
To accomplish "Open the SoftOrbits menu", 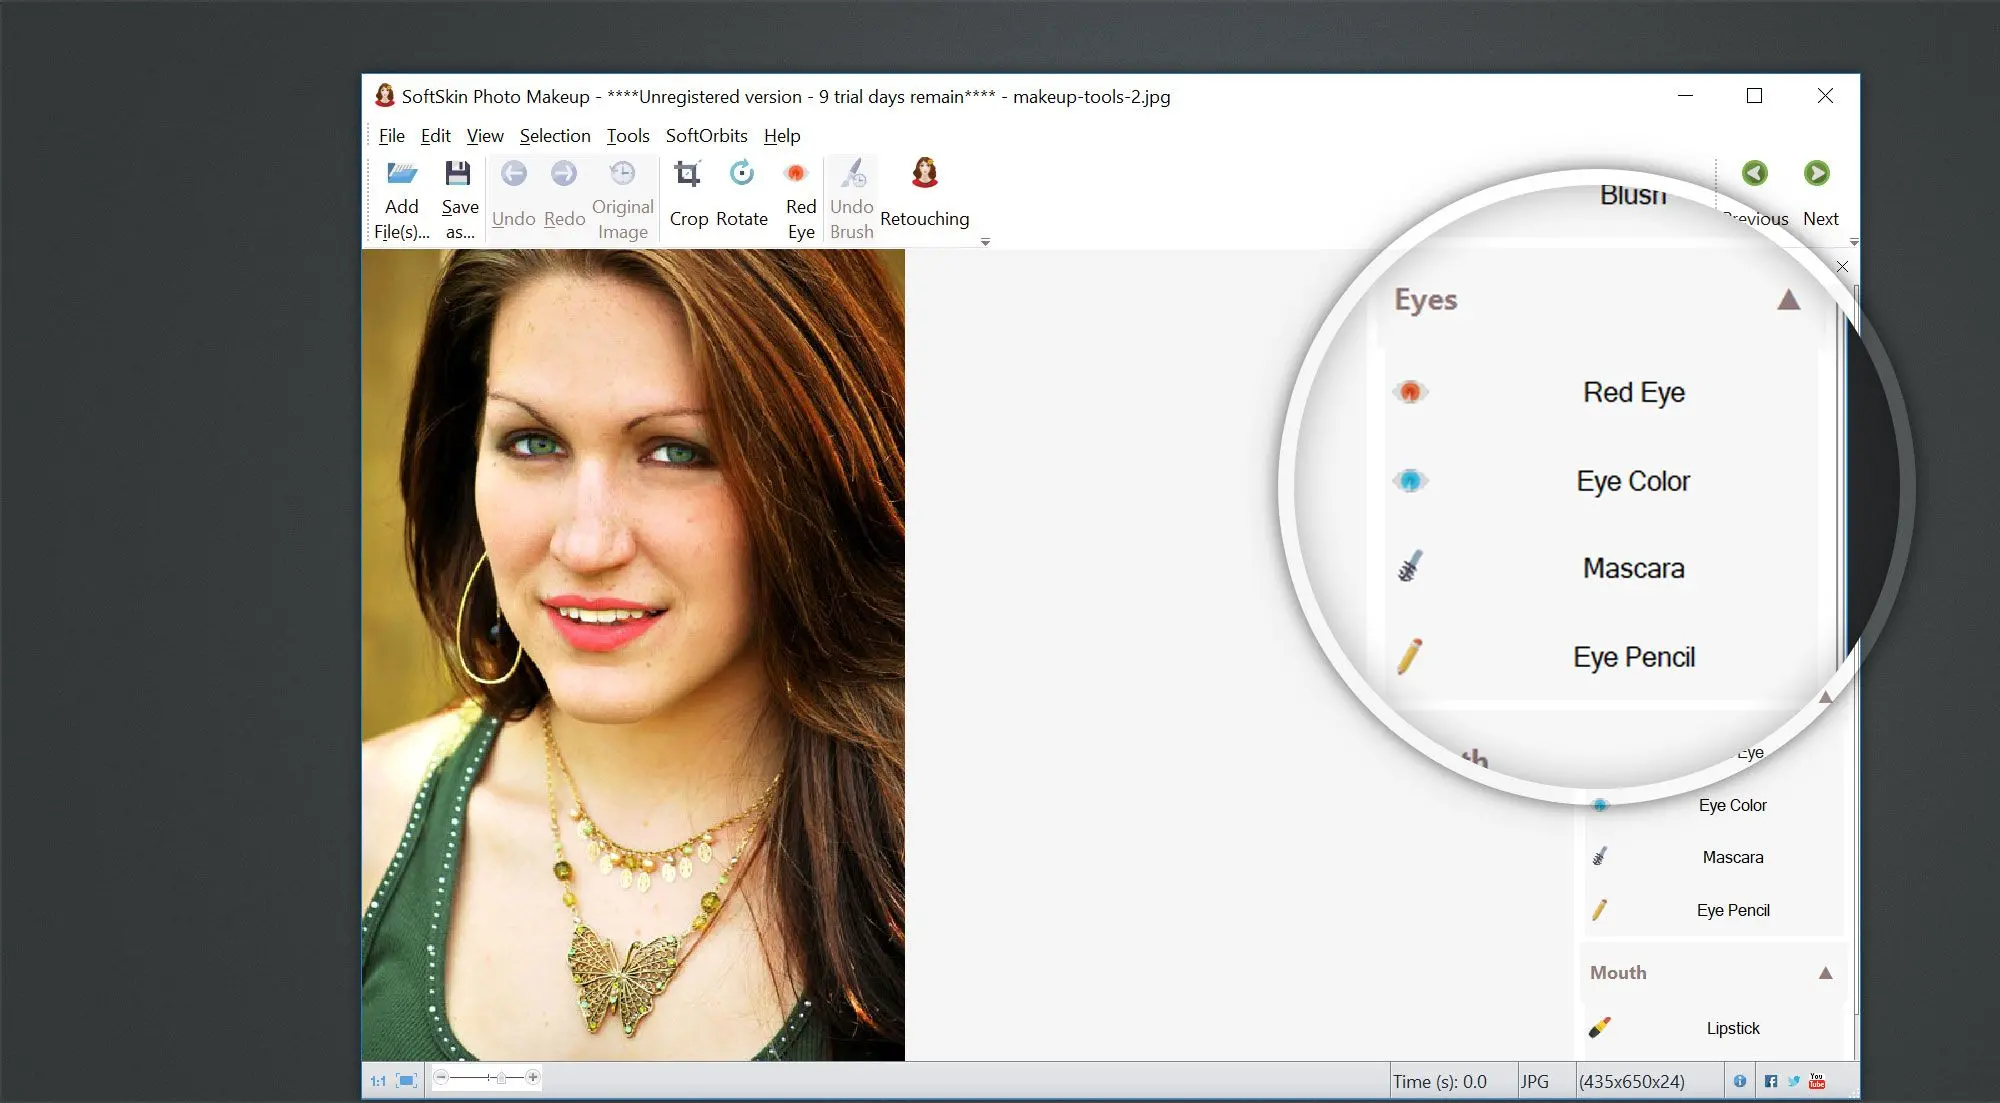I will (x=705, y=134).
